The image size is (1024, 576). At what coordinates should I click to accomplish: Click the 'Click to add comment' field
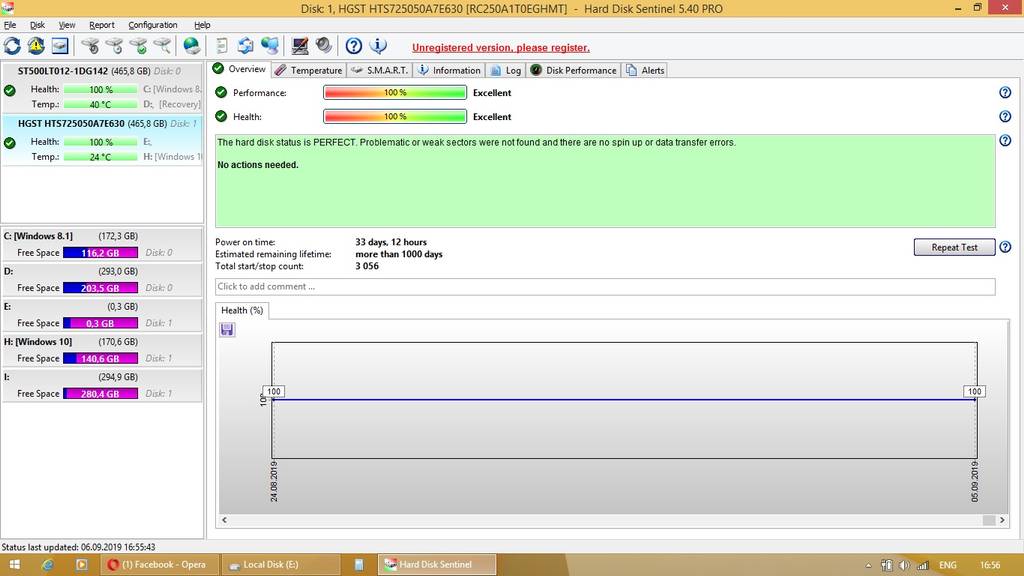[605, 287]
